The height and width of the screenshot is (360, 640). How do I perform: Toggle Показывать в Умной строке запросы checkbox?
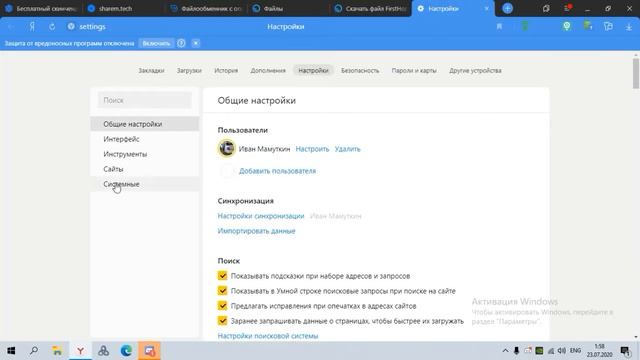222,291
